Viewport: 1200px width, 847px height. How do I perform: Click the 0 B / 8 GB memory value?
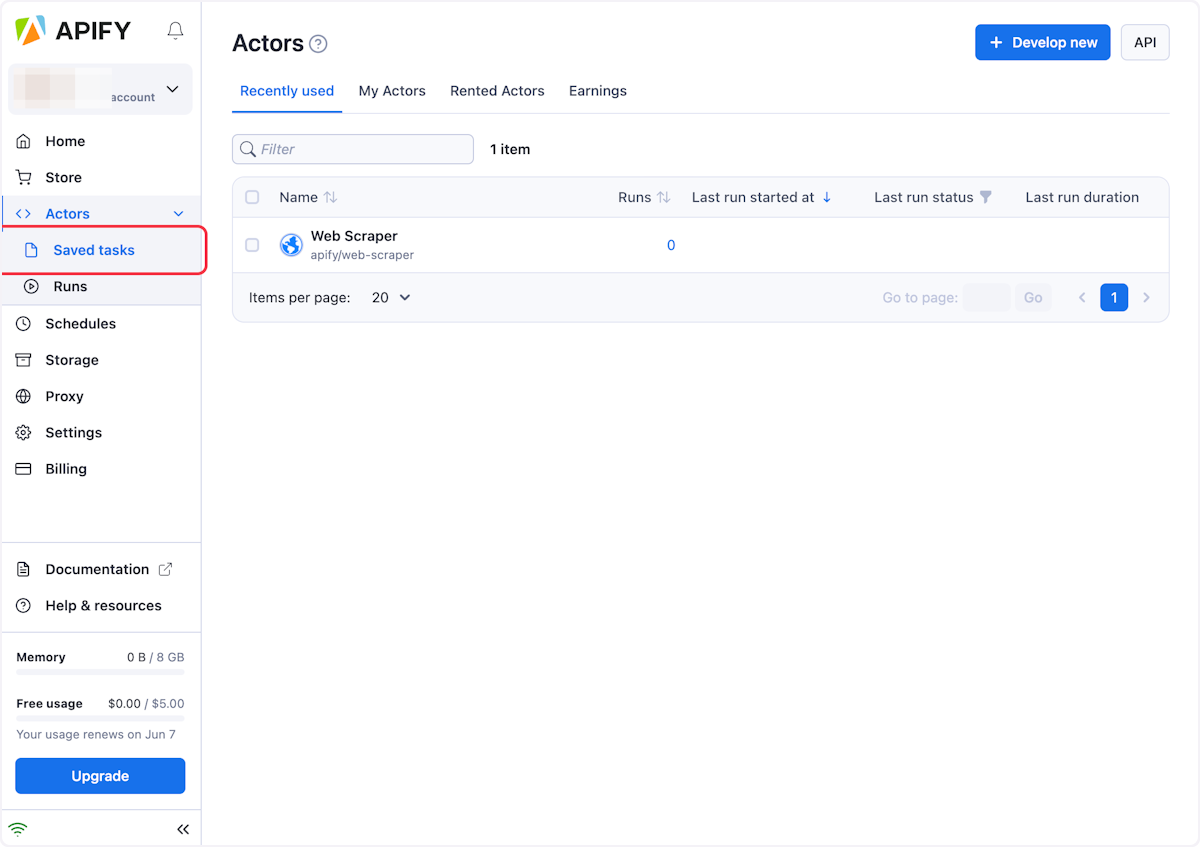[x=156, y=657]
